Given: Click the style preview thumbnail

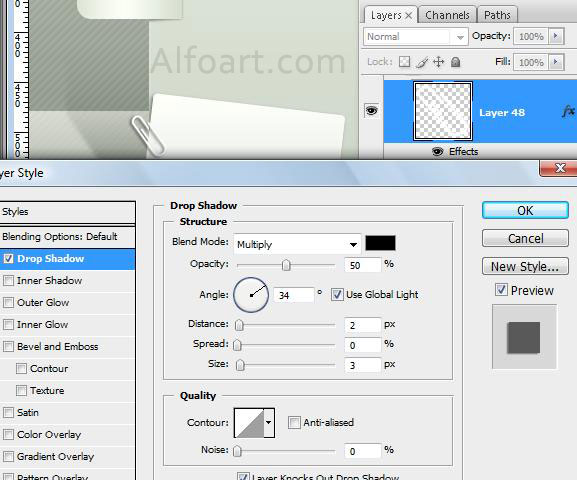Looking at the screenshot, I should click(x=524, y=336).
